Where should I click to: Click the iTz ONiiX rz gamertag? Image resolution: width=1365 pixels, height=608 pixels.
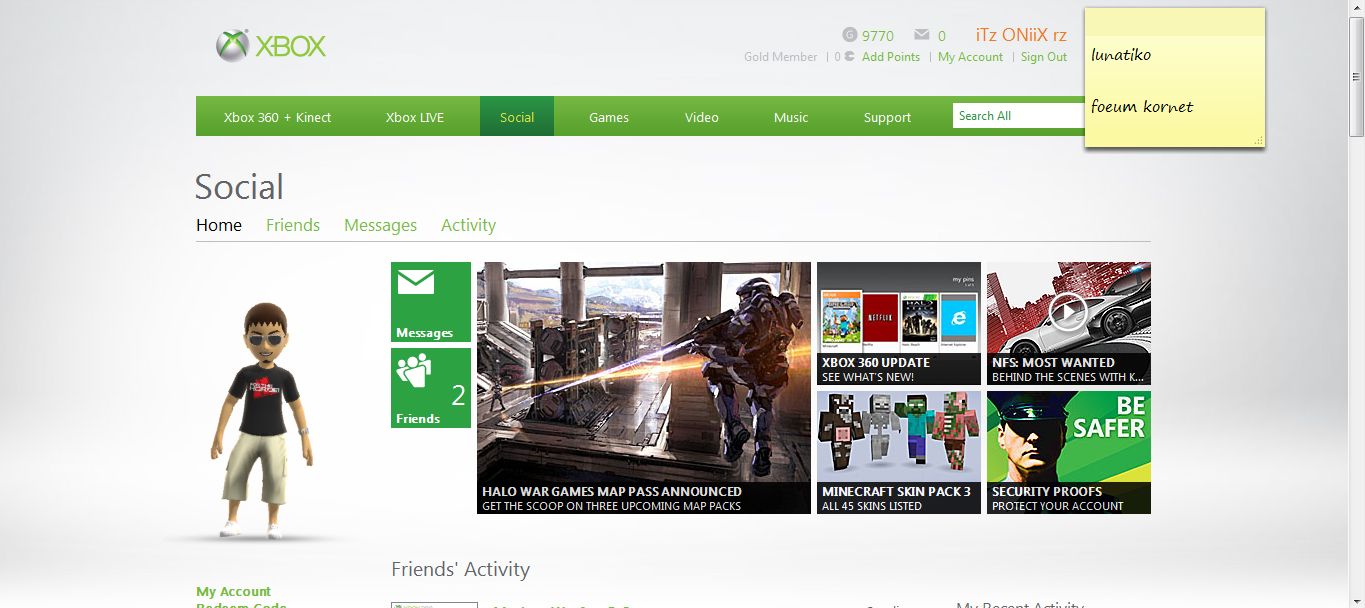point(1021,35)
